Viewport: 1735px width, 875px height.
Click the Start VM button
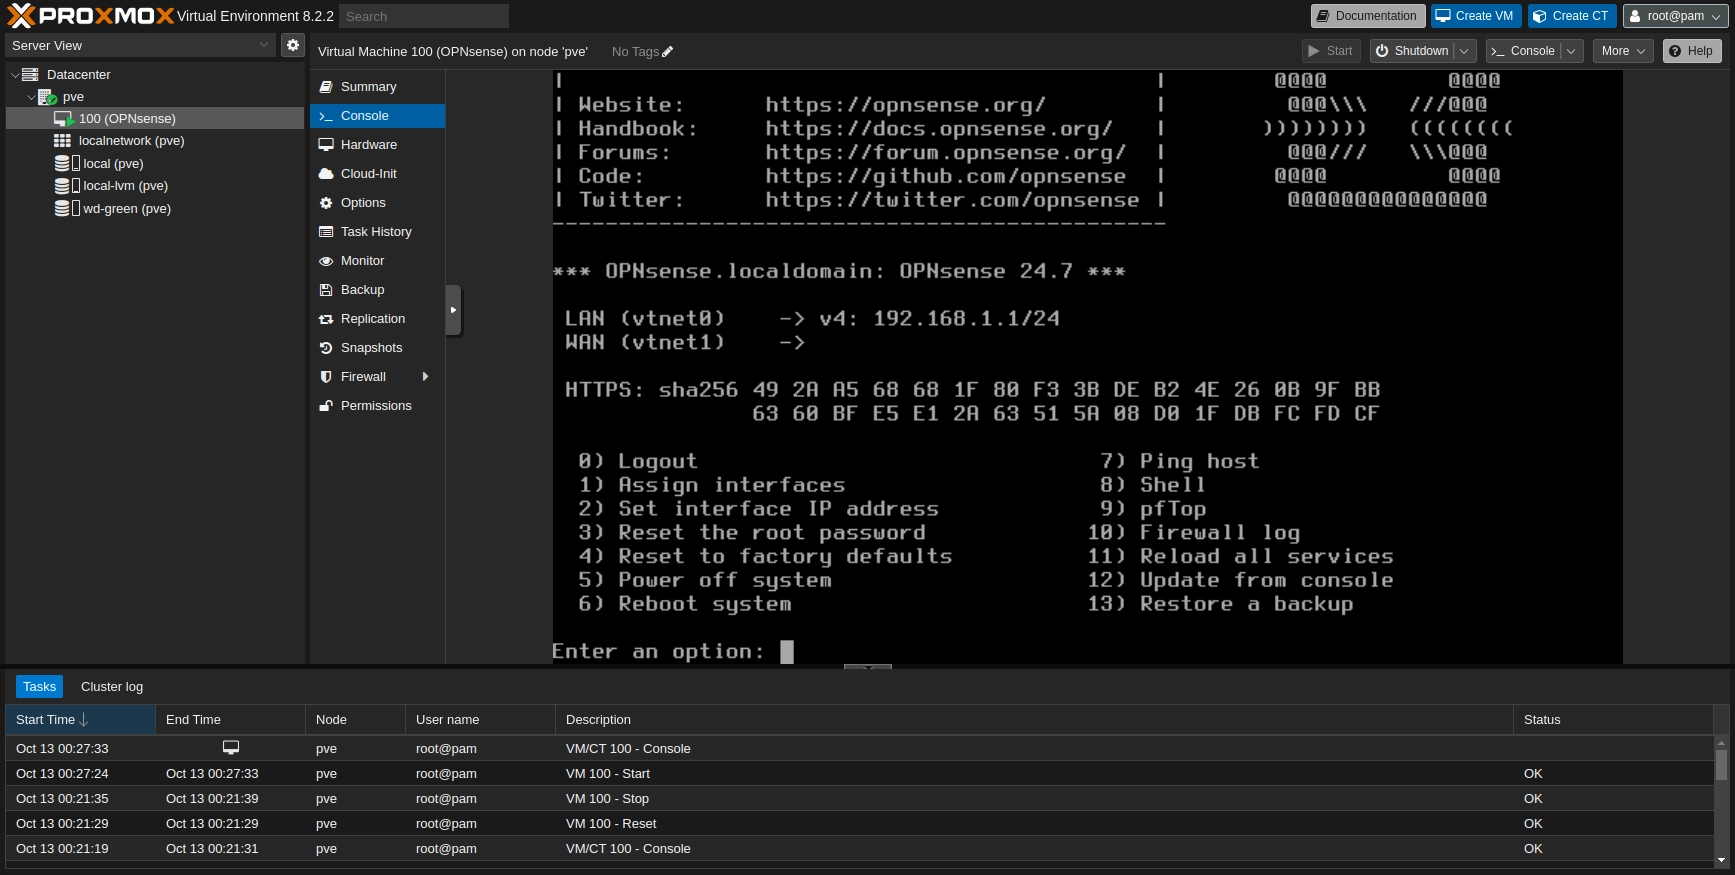pos(1331,51)
